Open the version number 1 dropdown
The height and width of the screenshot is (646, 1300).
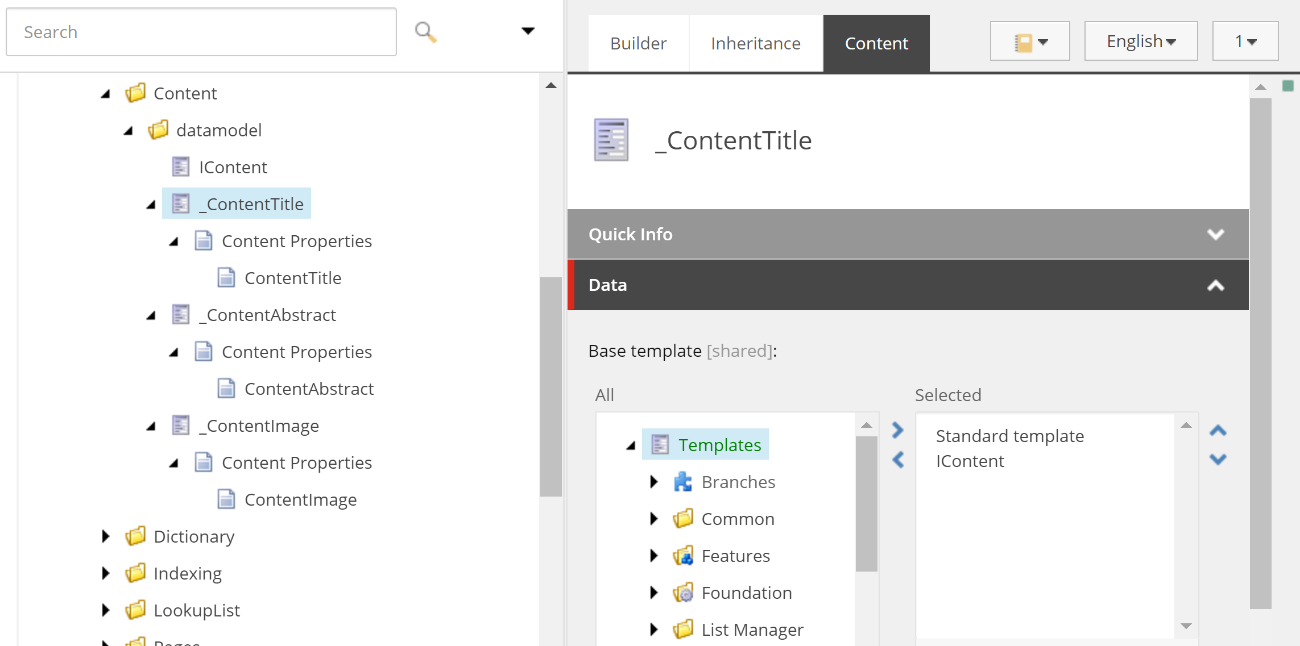coord(1245,40)
